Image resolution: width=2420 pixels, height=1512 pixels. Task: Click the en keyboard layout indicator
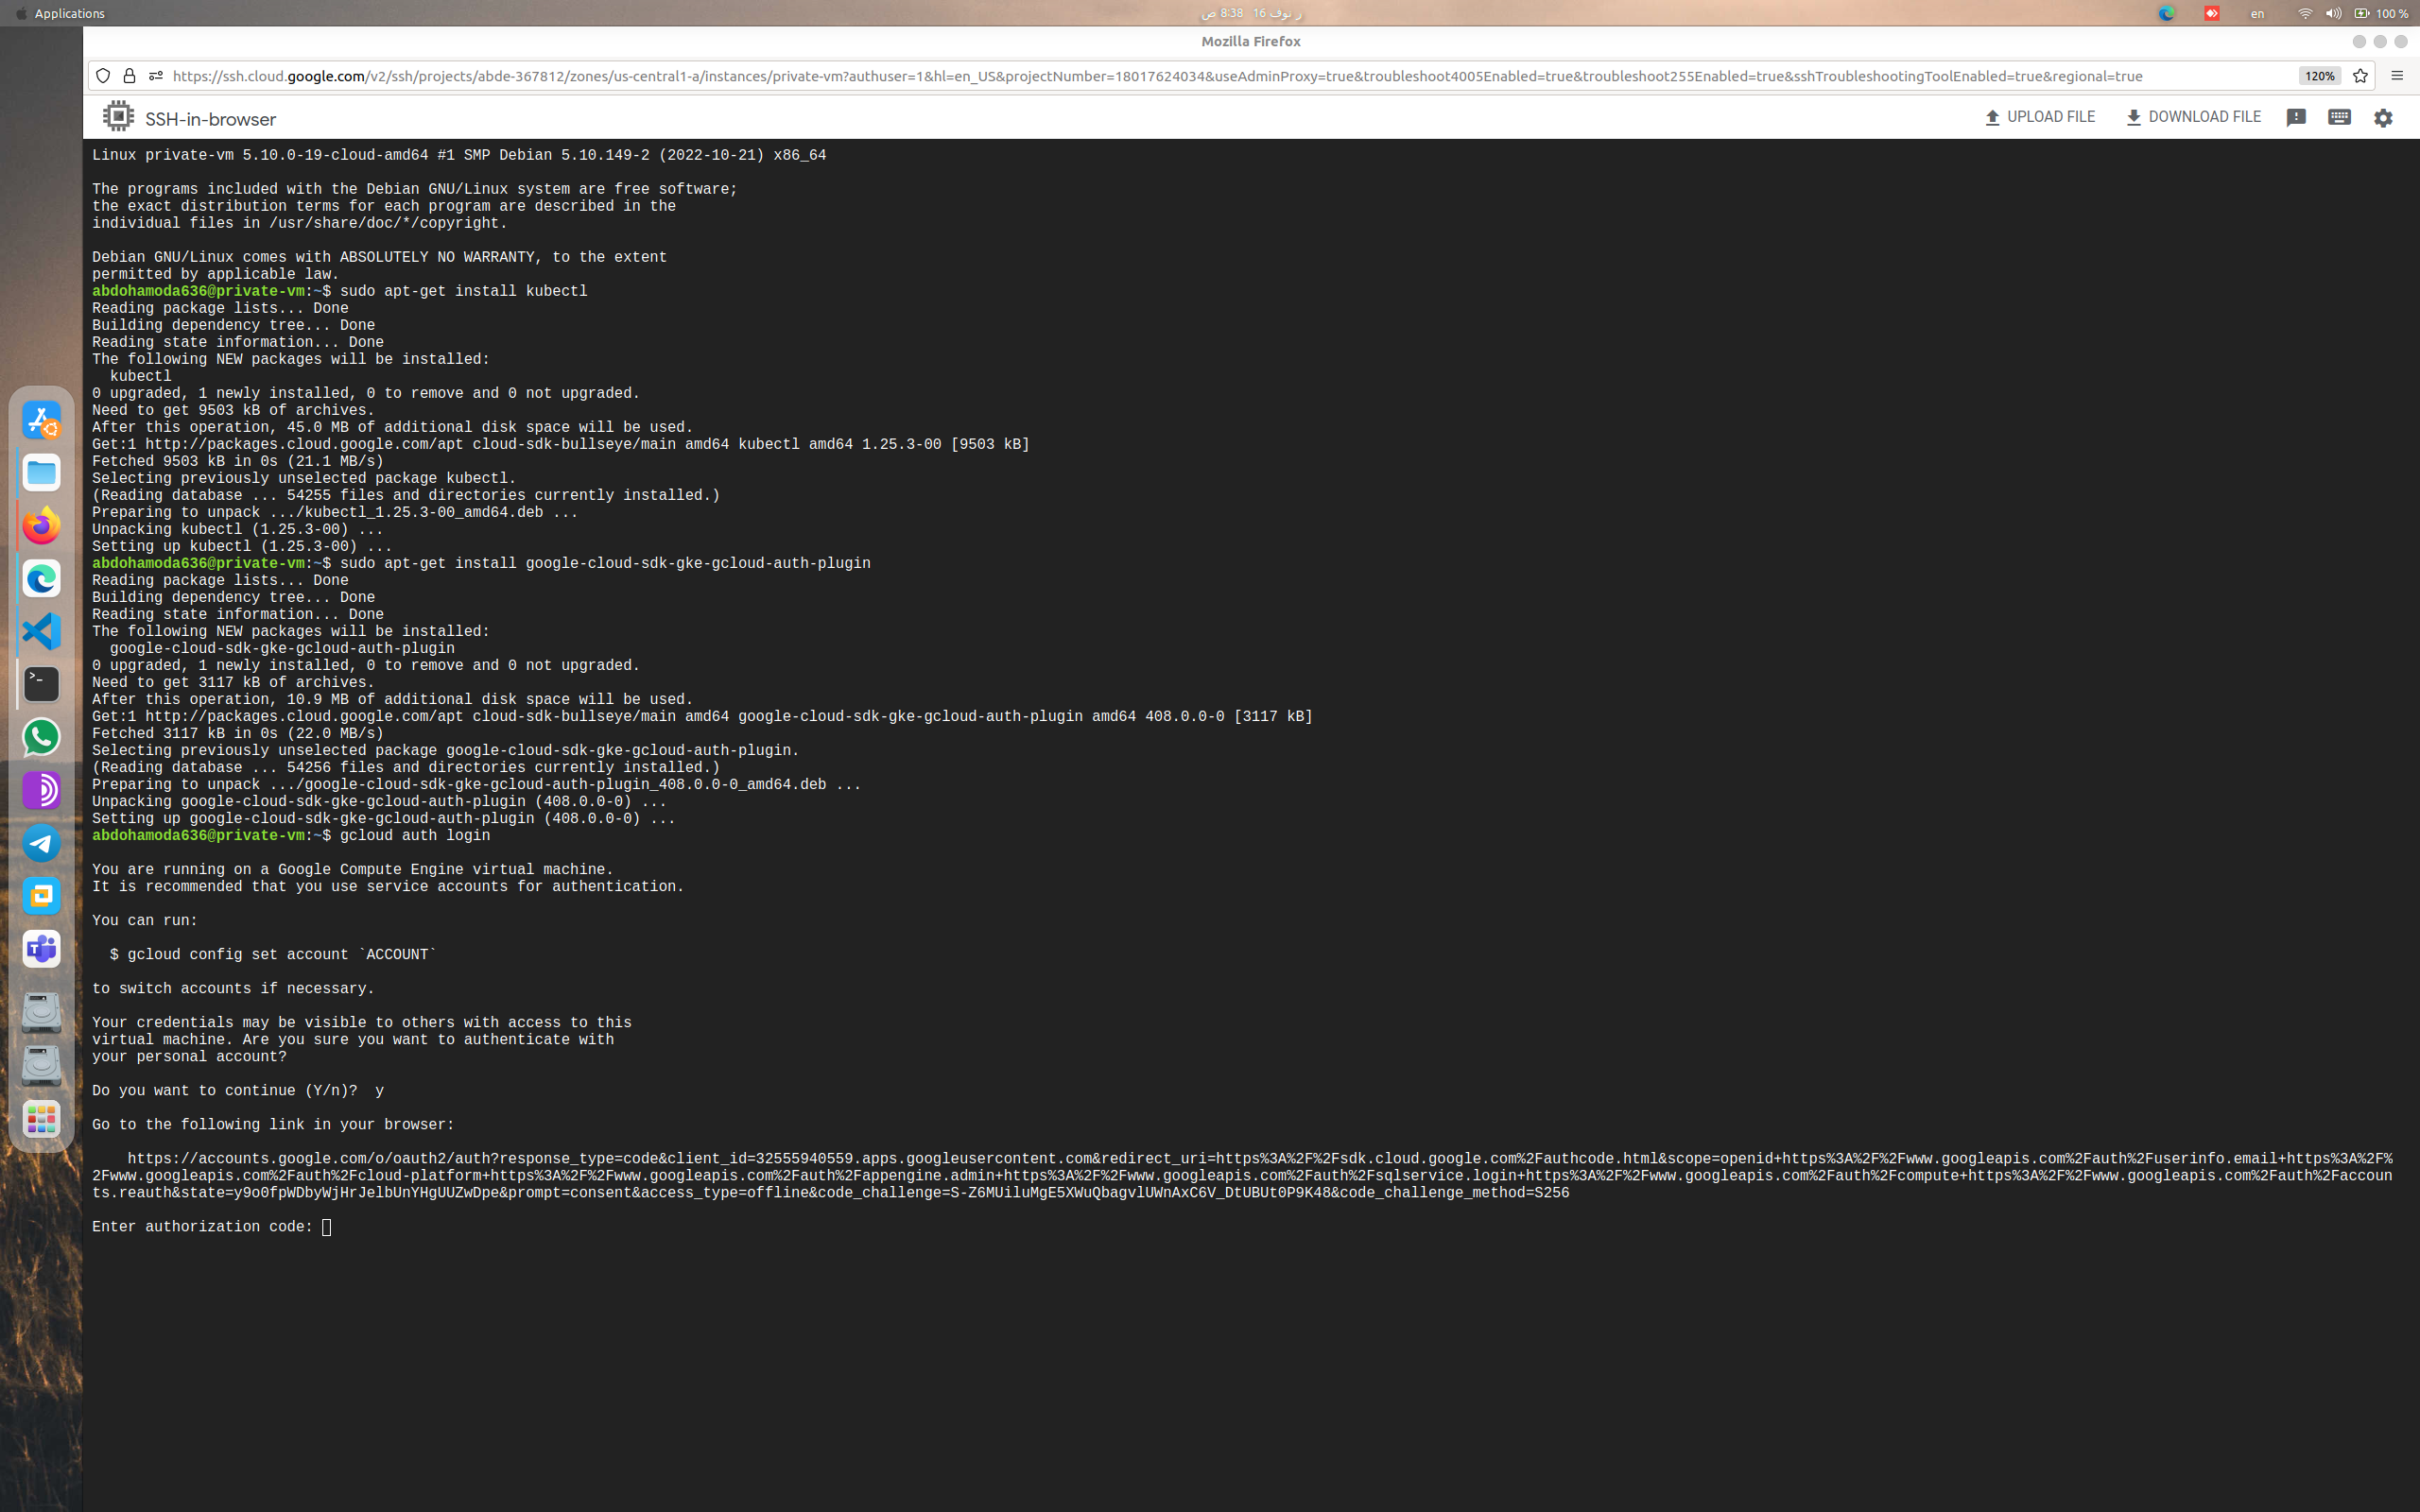pyautogui.click(x=2257, y=13)
